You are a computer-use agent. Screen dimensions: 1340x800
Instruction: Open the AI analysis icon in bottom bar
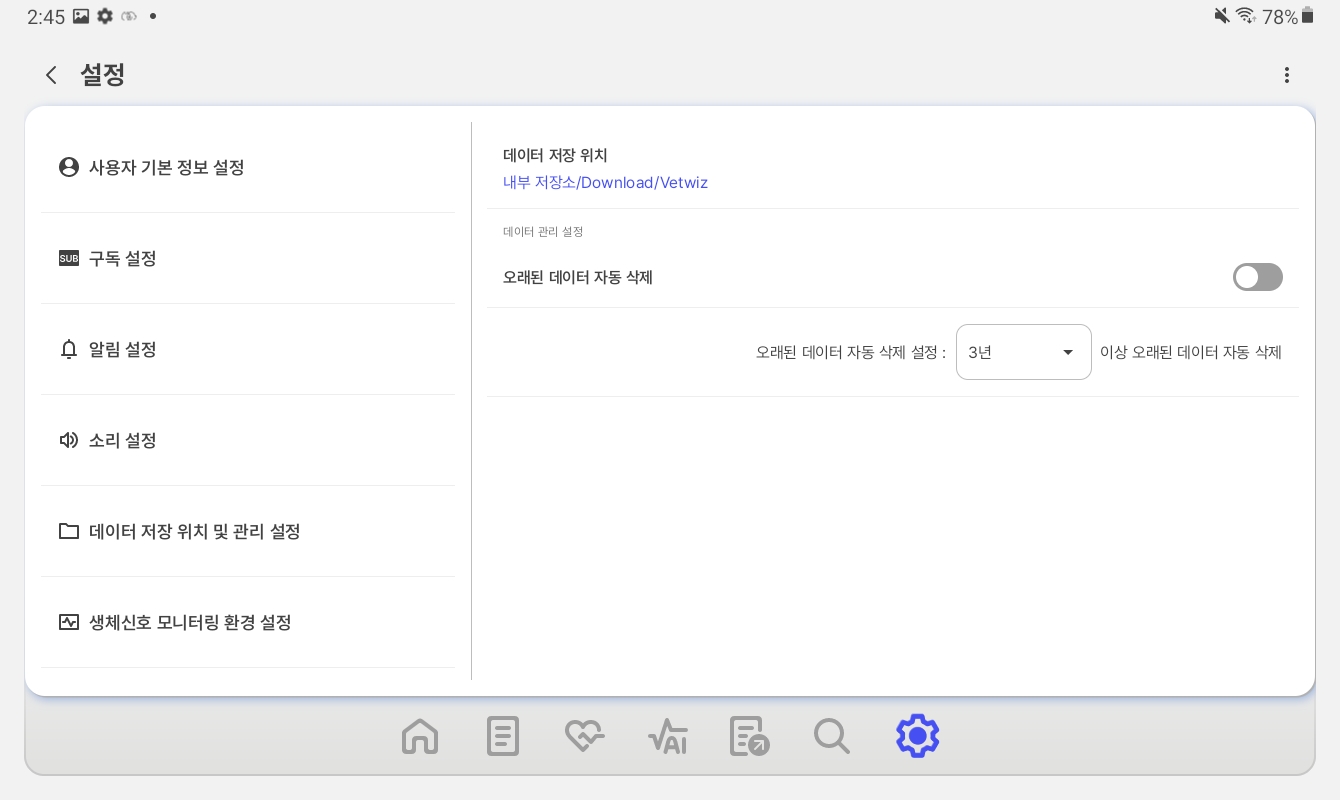pyautogui.click(x=667, y=737)
